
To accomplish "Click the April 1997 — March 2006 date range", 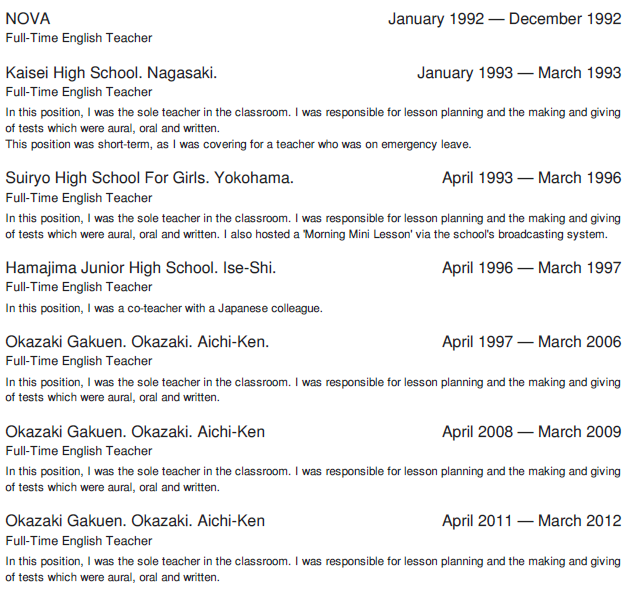I will pos(531,342).
